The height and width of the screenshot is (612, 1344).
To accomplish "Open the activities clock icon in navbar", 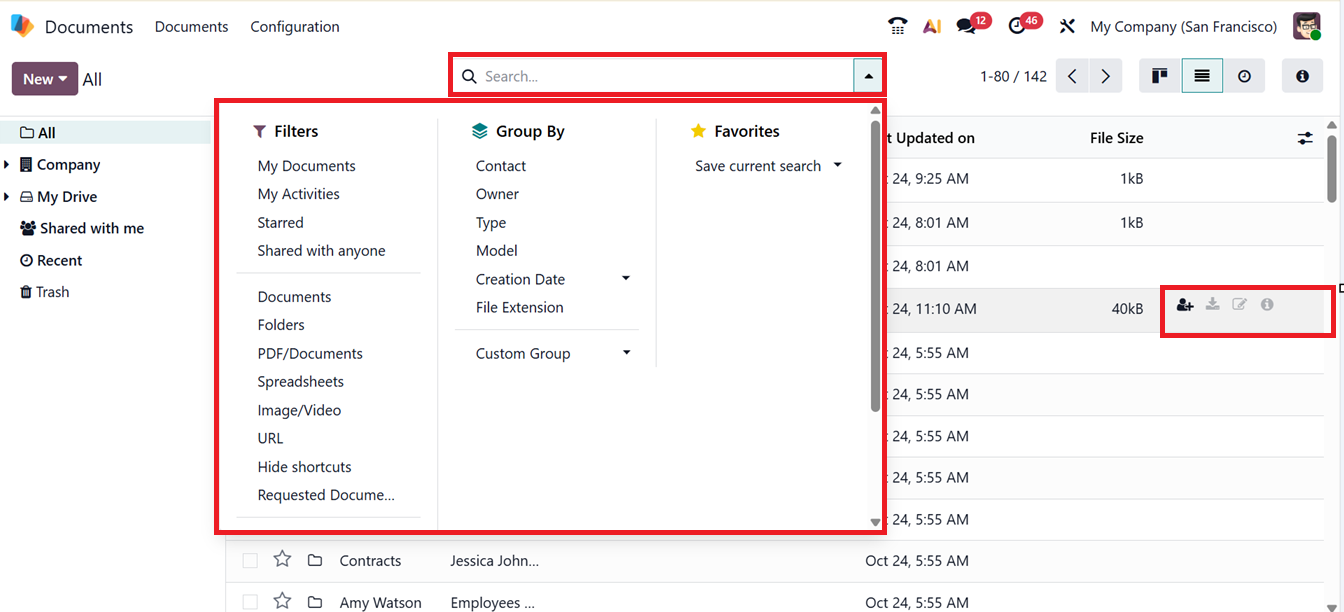I will click(x=1018, y=27).
